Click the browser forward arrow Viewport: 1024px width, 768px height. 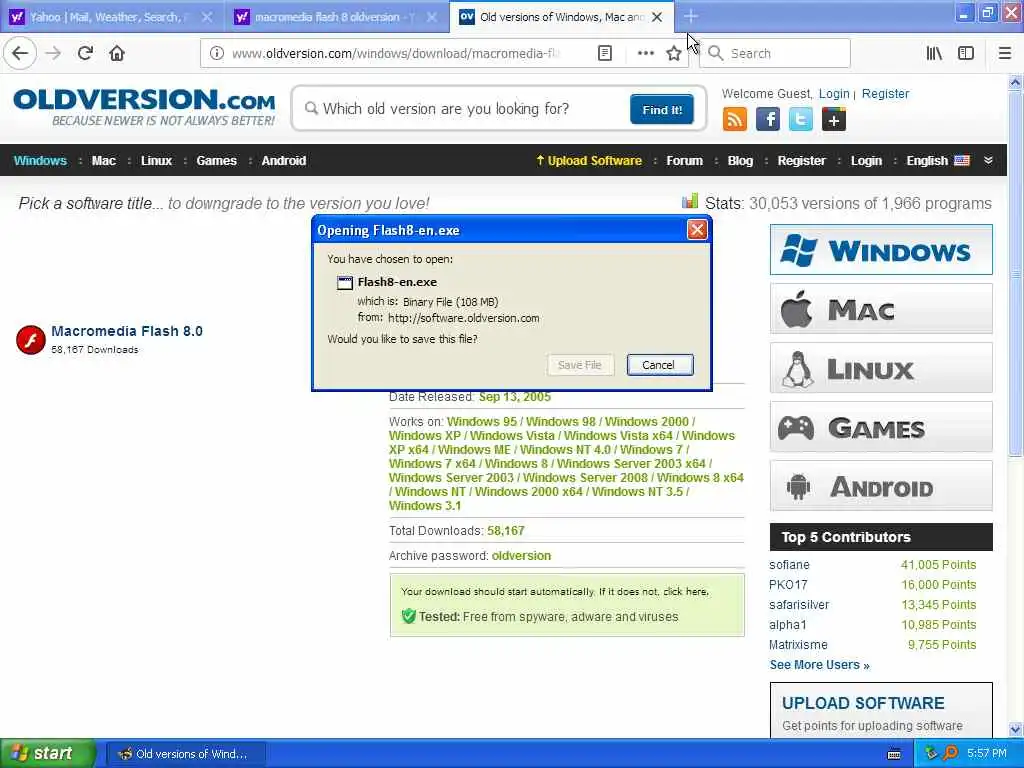[54, 54]
